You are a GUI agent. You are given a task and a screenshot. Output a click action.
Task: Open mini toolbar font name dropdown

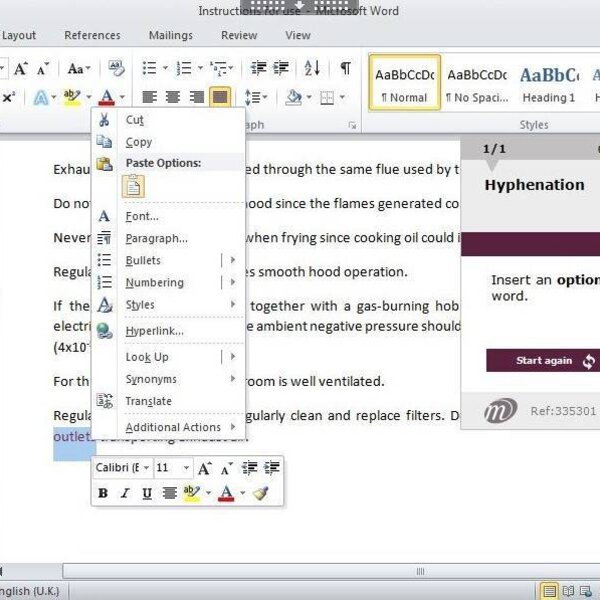pos(146,468)
